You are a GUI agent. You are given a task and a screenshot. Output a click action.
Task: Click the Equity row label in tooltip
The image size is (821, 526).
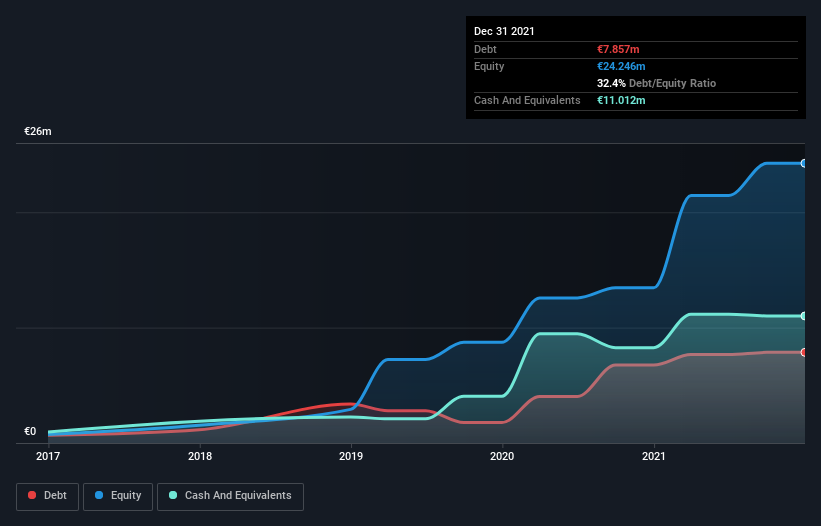click(x=489, y=66)
